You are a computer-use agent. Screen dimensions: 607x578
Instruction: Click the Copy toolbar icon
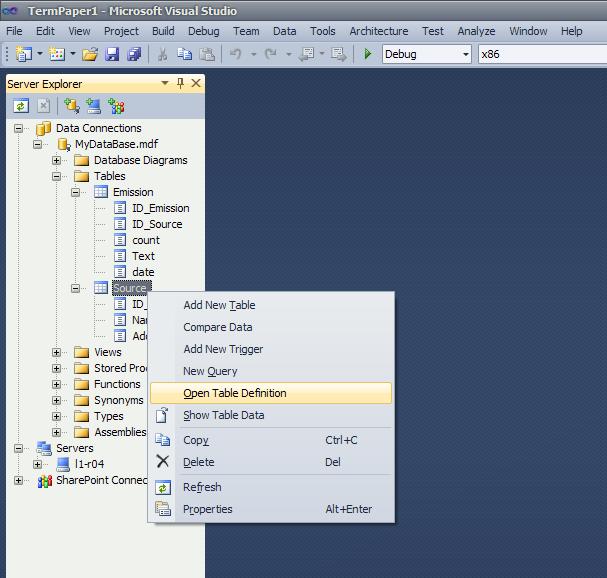click(185, 54)
